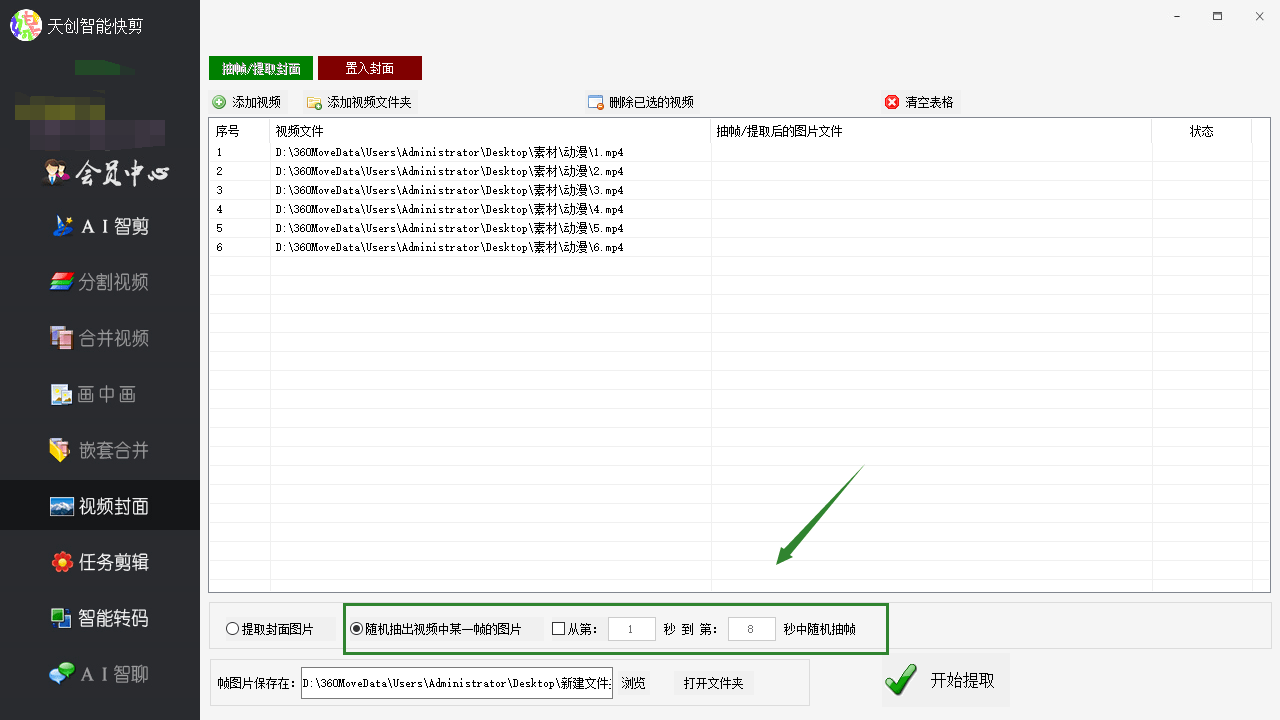
Task: Click the end second input field
Action: (752, 629)
